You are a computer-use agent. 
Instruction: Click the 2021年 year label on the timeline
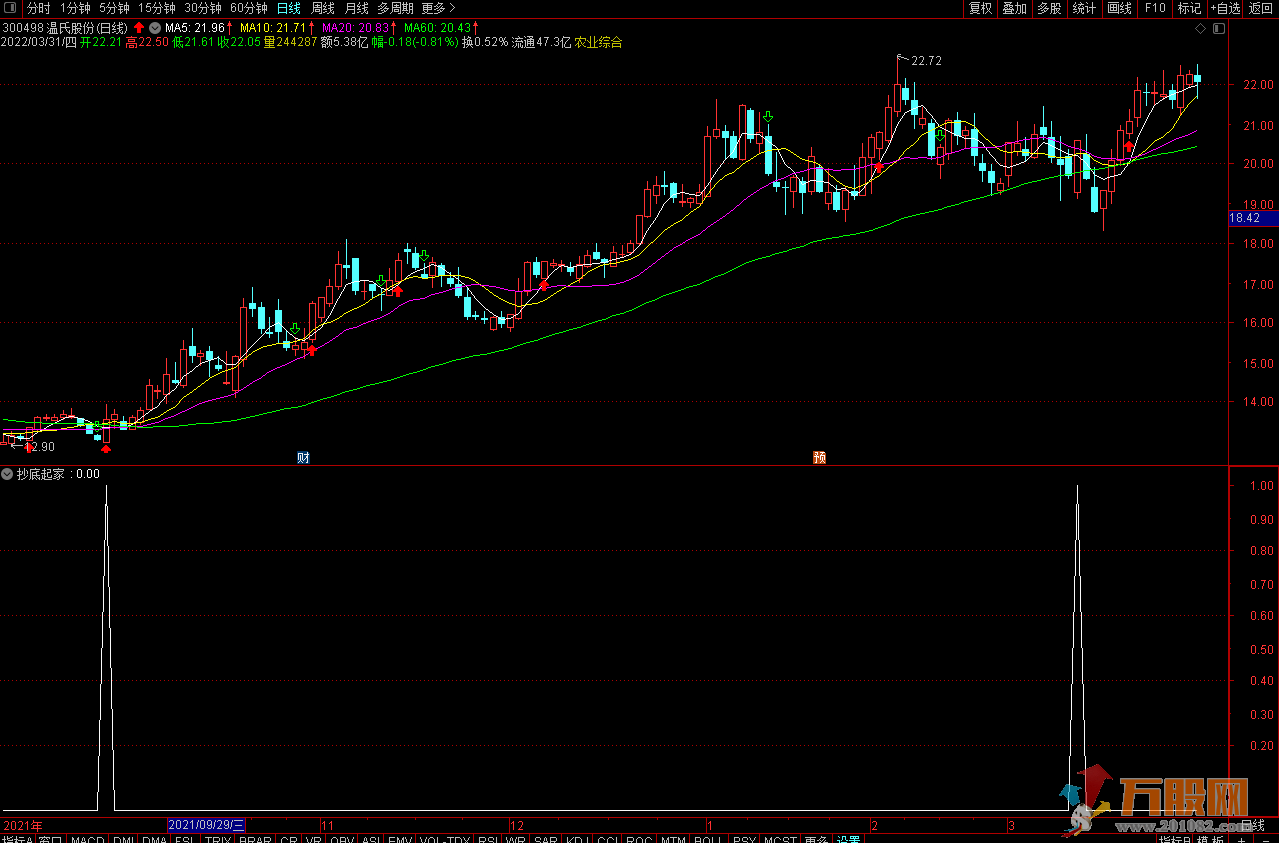pyautogui.click(x=22, y=826)
